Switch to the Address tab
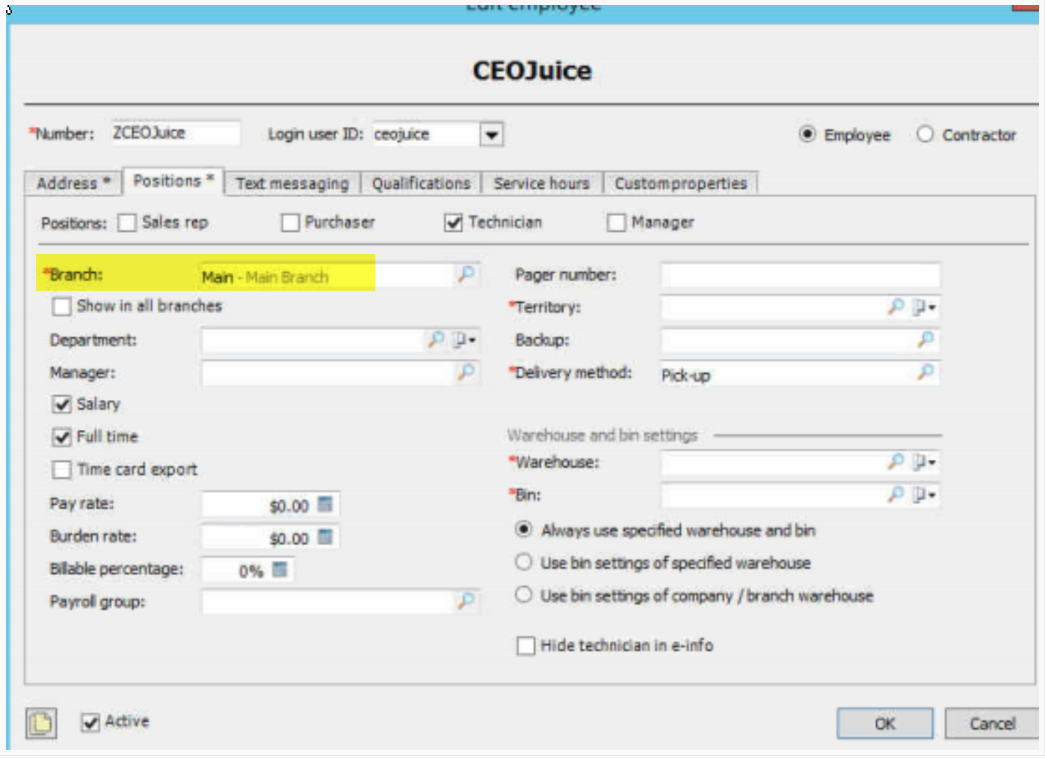This screenshot has height=758, width=1045. click(x=73, y=183)
